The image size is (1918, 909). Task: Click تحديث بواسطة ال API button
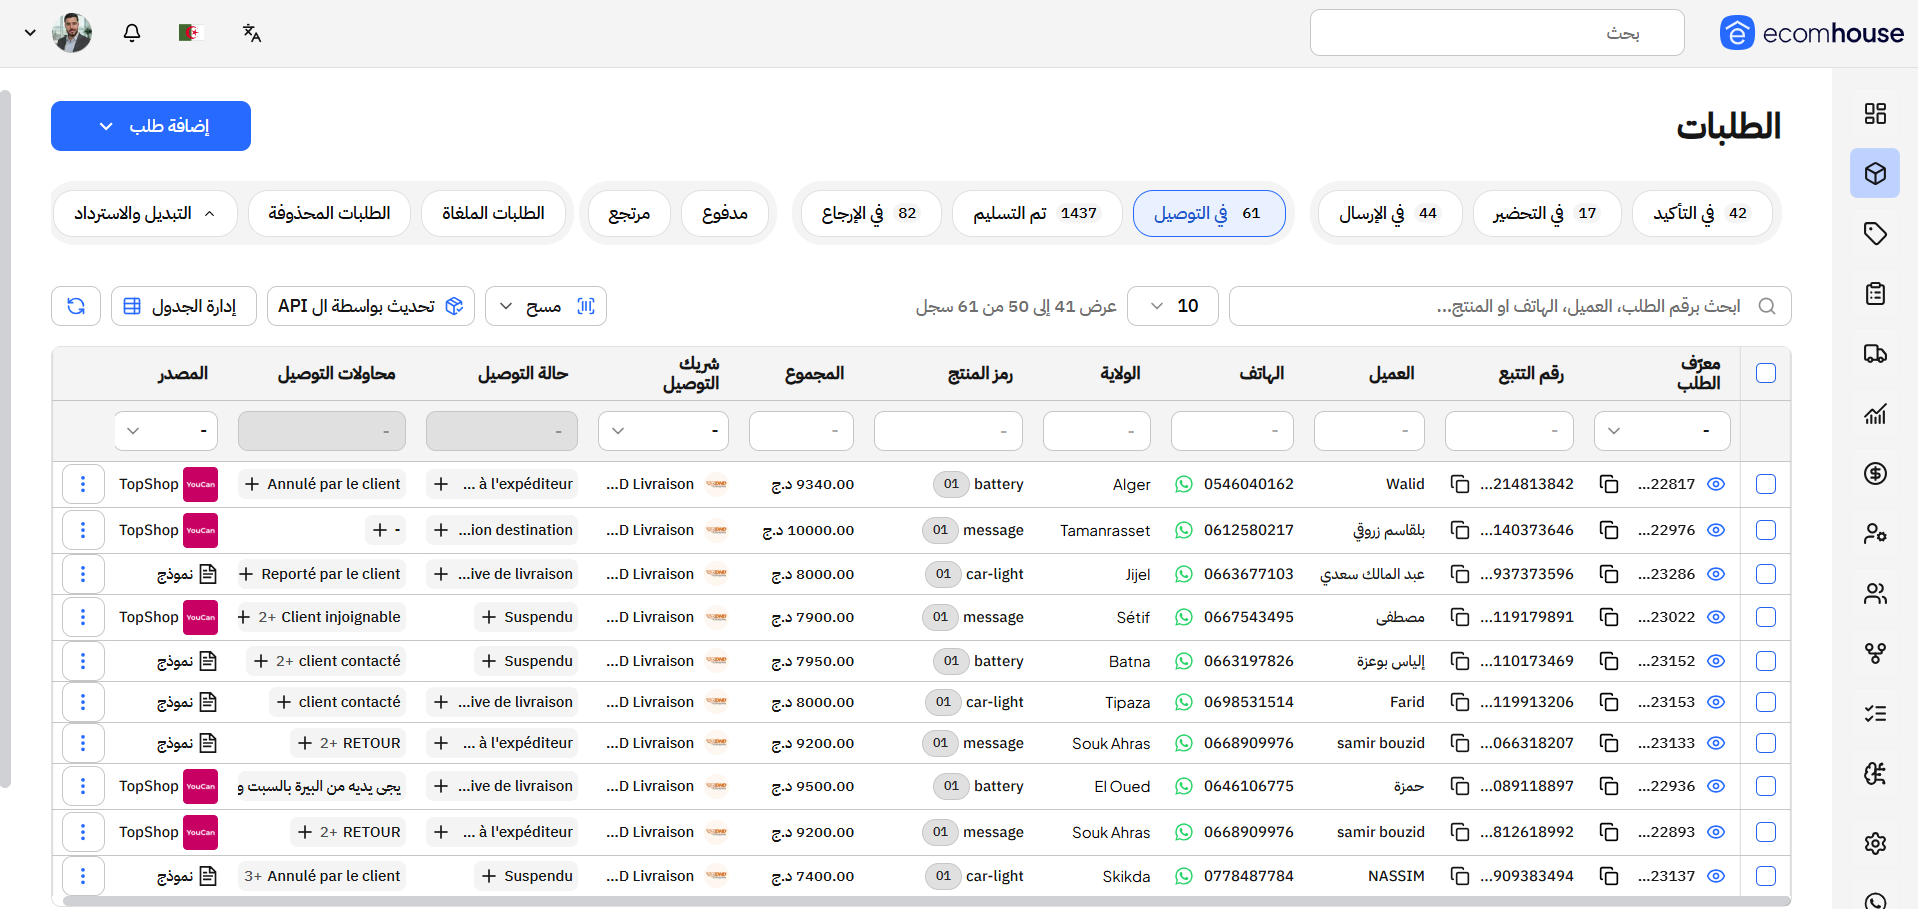371,306
